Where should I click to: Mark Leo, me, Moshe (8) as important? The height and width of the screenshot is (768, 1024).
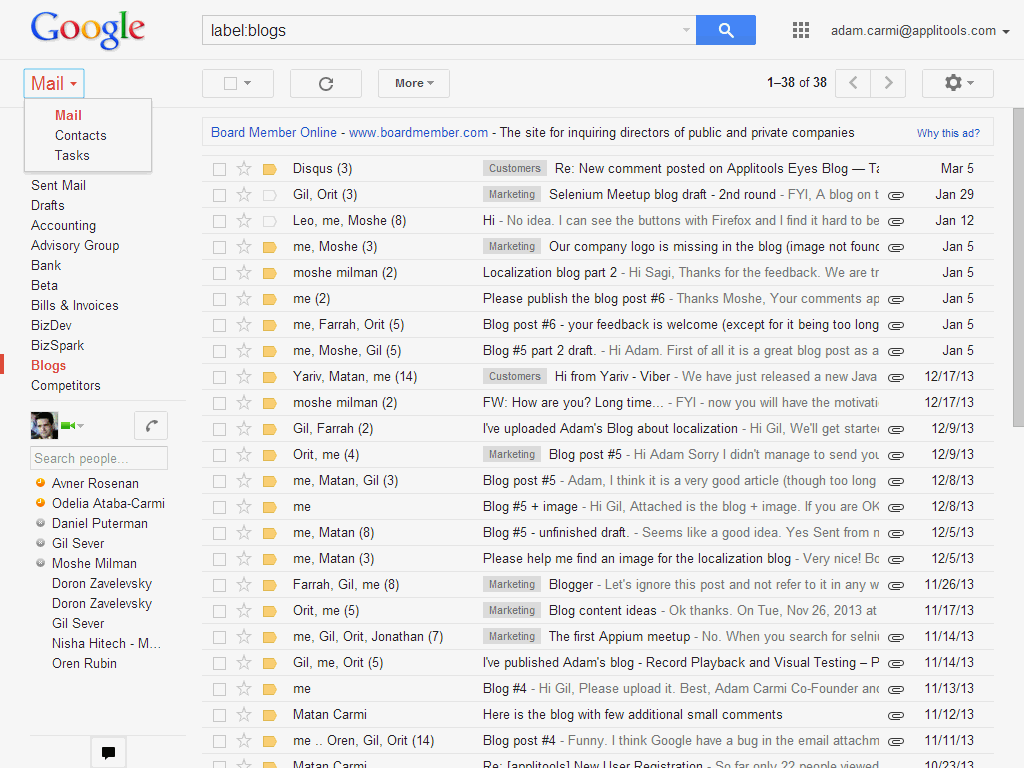269,221
